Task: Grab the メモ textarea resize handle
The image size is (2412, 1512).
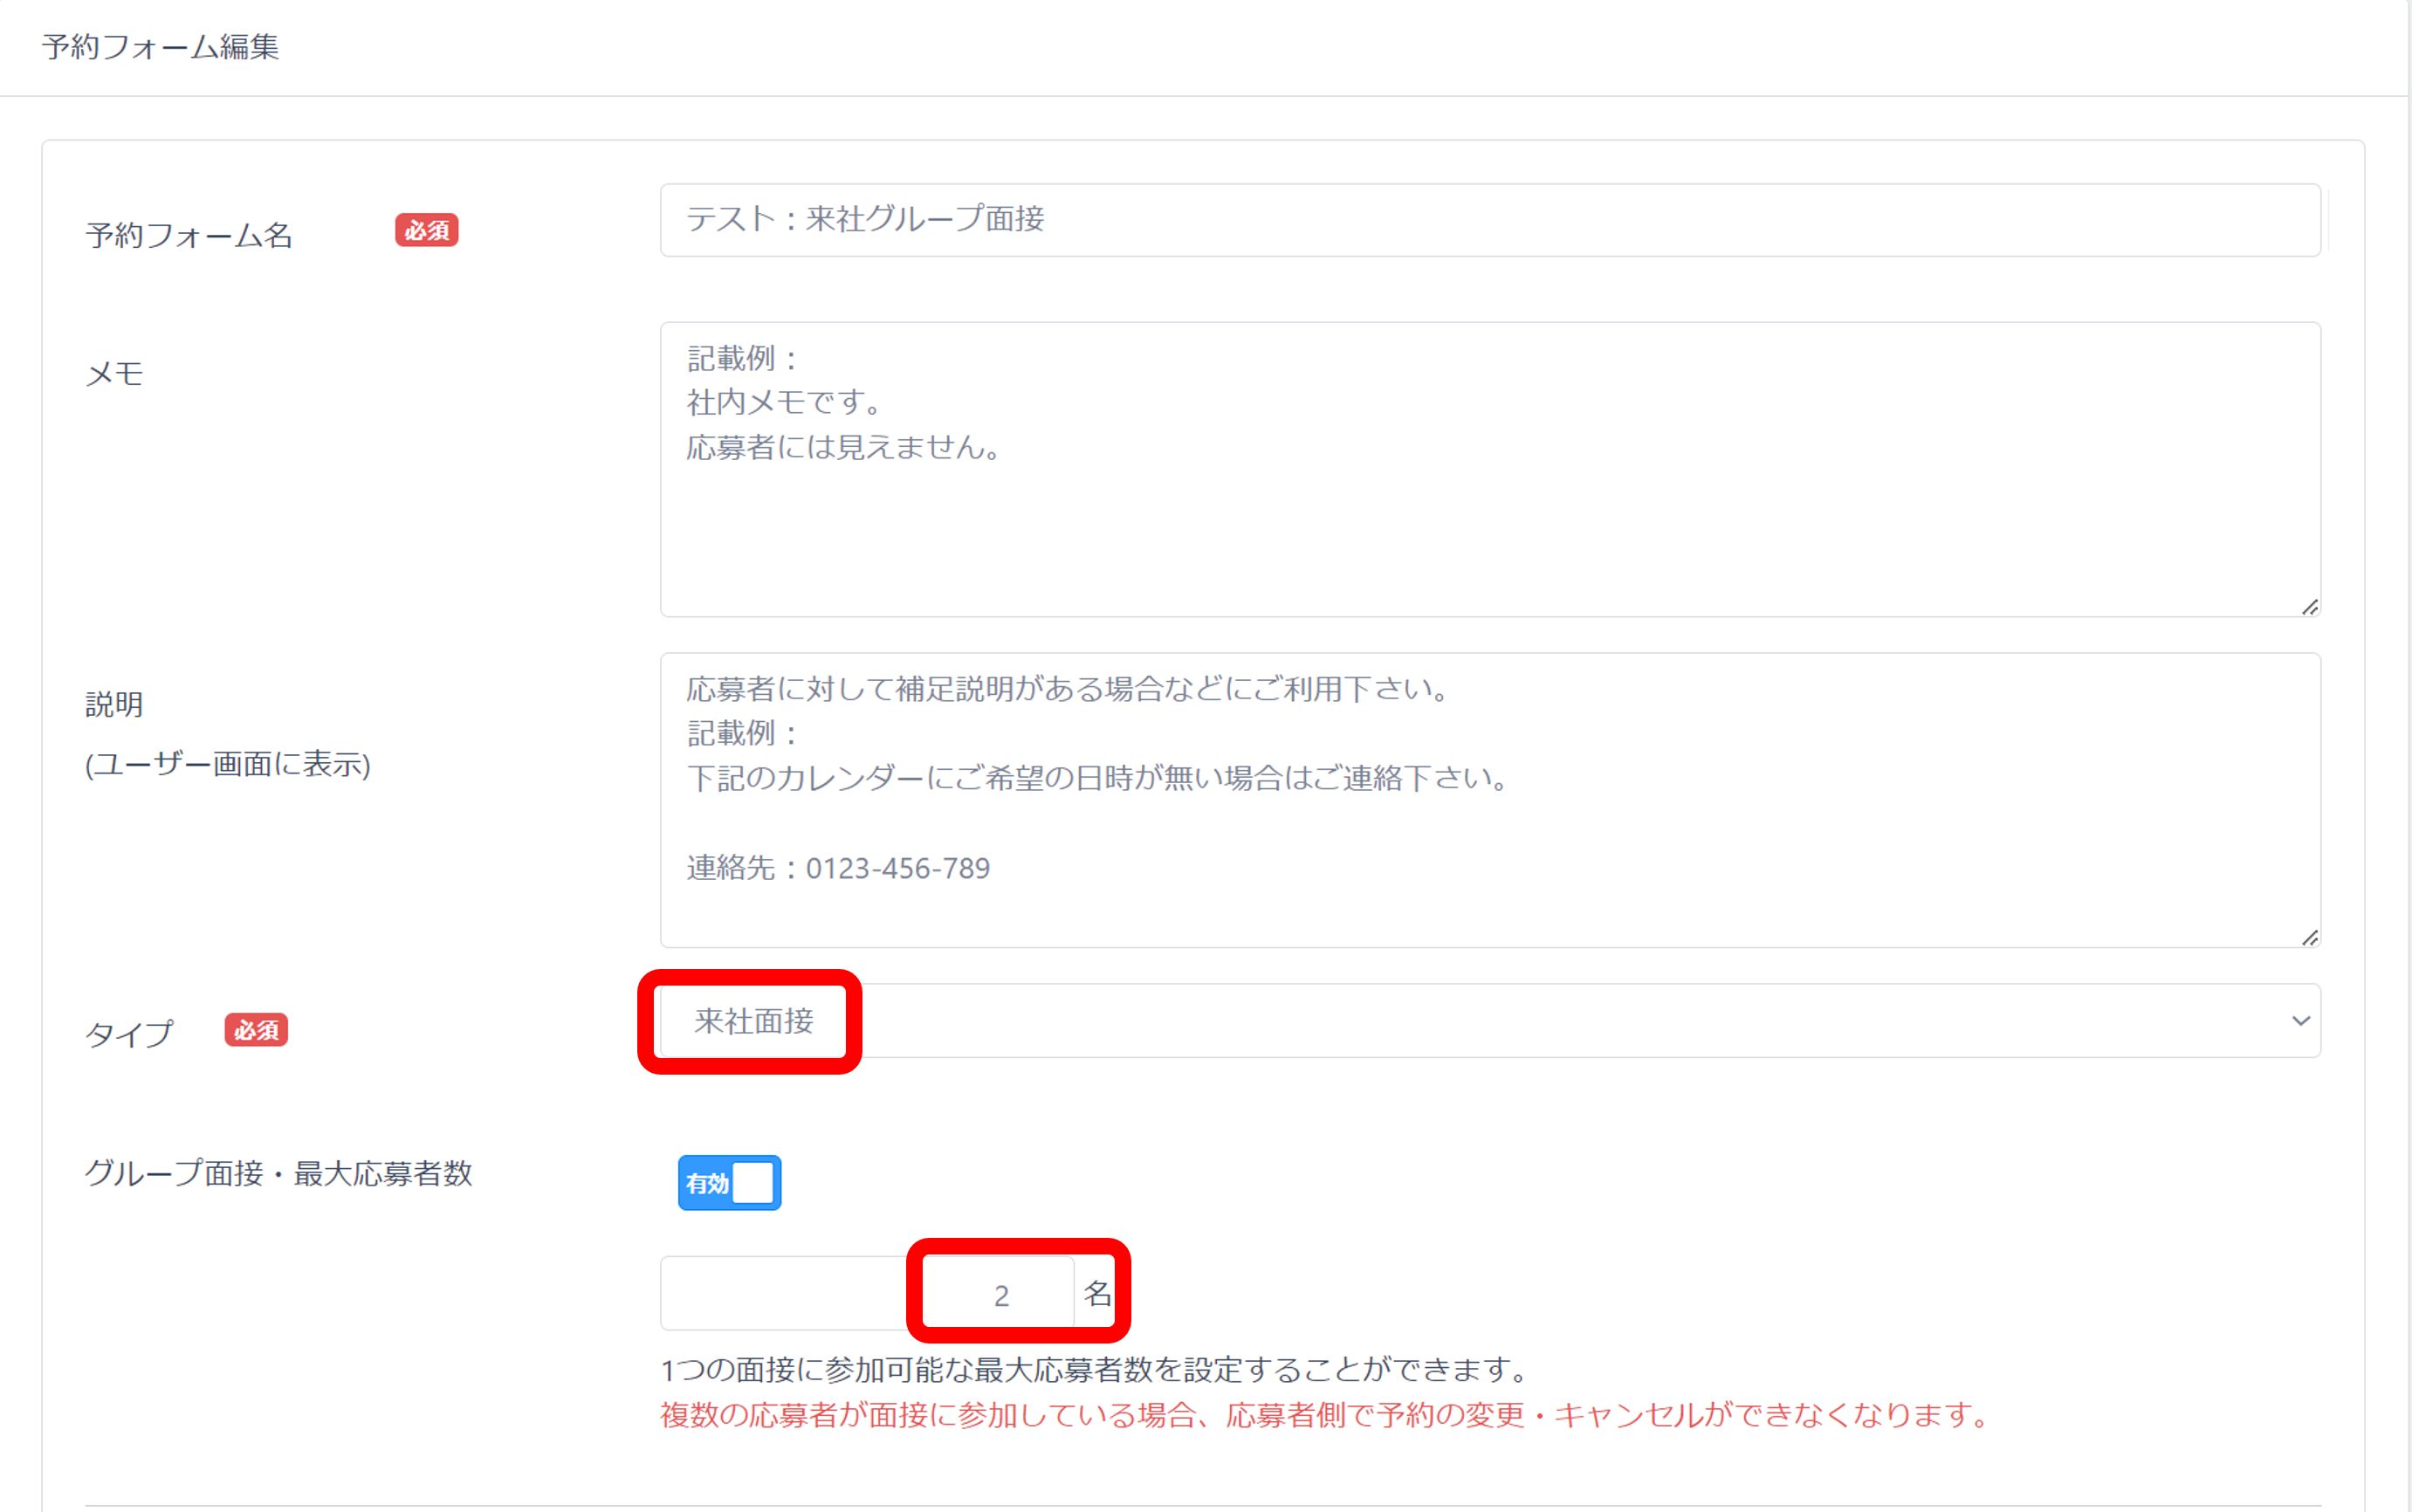Action: tap(2309, 607)
